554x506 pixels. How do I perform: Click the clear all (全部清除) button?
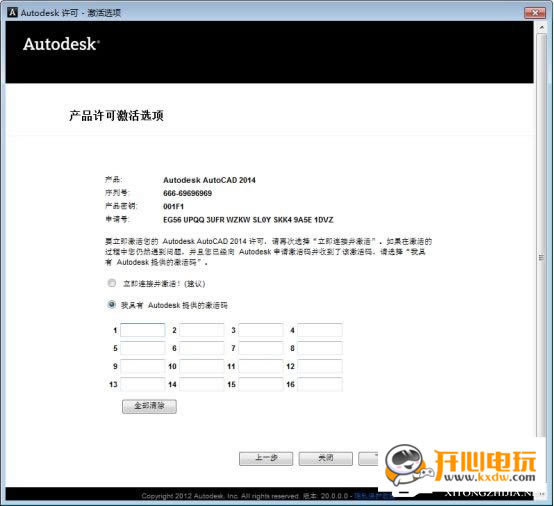click(149, 406)
